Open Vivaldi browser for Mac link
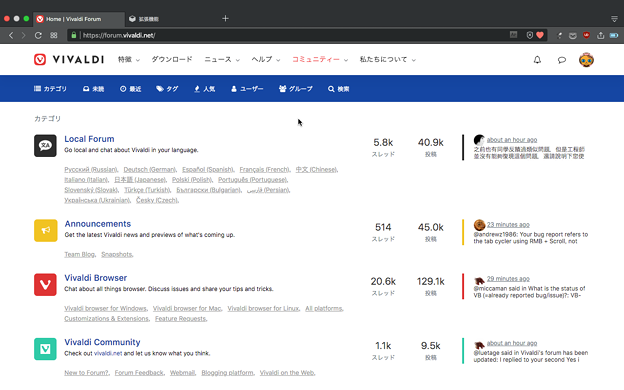The width and height of the screenshot is (624, 390). 187,308
